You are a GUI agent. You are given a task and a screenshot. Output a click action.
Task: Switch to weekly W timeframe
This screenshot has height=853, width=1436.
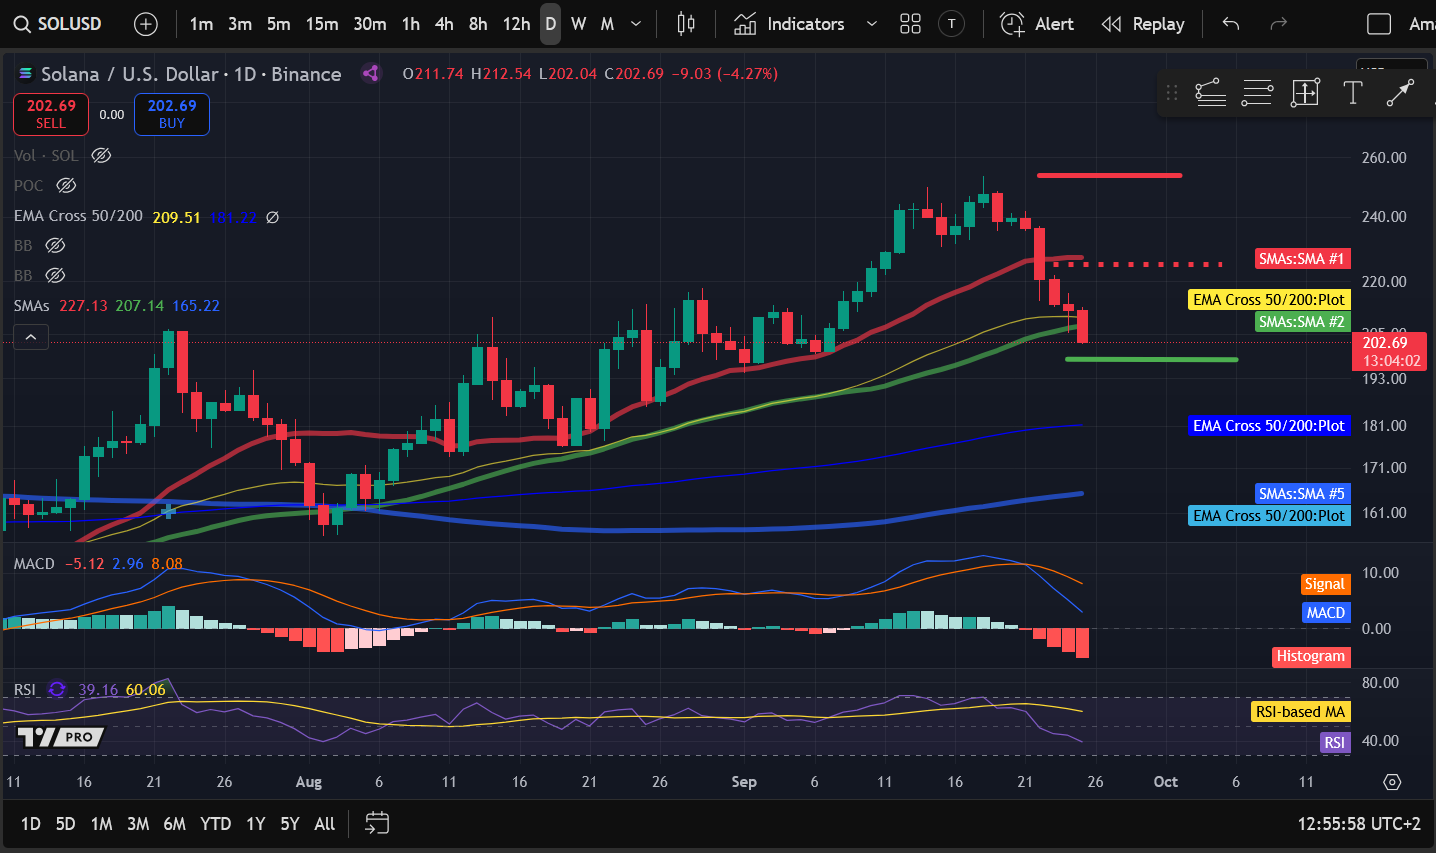579,24
